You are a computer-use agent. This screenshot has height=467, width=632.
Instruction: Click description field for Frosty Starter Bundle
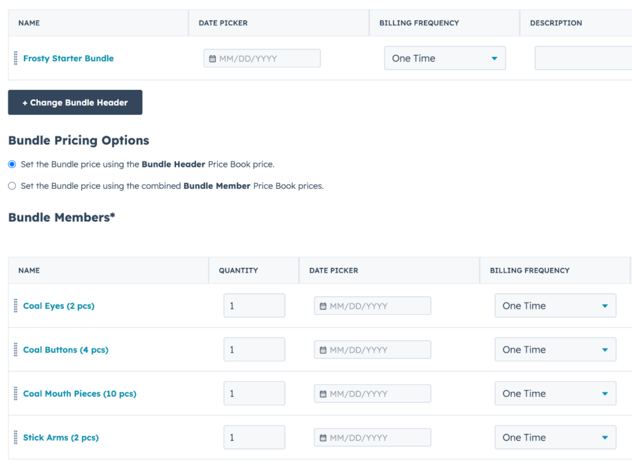click(582, 59)
